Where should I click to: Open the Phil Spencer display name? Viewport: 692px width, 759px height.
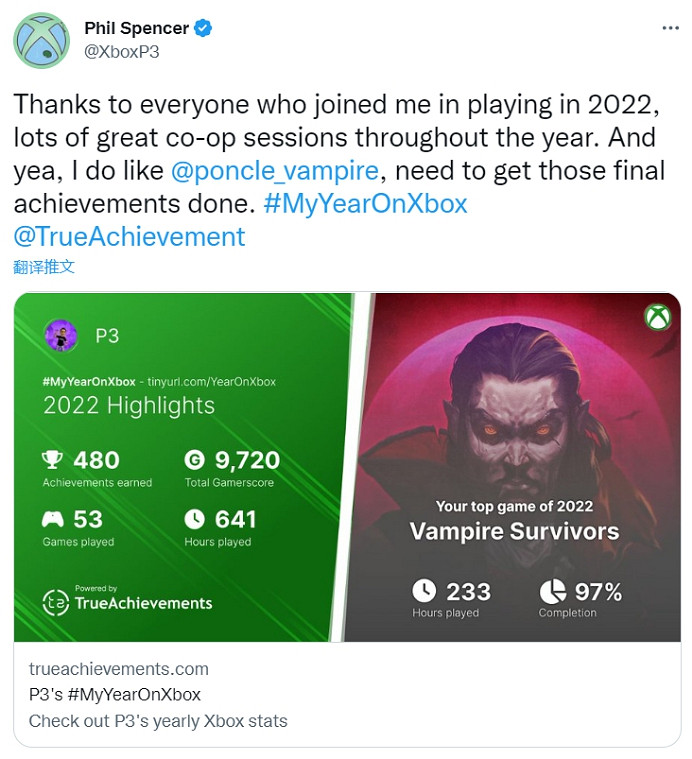[x=137, y=28]
